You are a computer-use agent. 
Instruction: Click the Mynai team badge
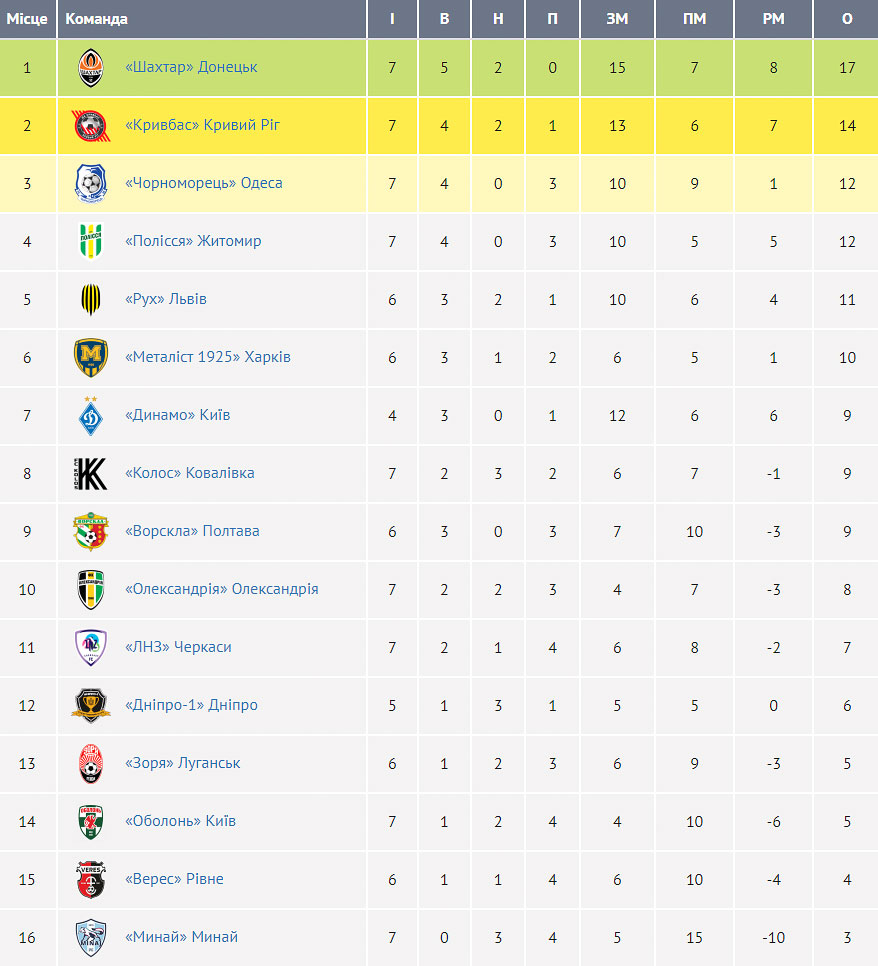click(x=91, y=938)
